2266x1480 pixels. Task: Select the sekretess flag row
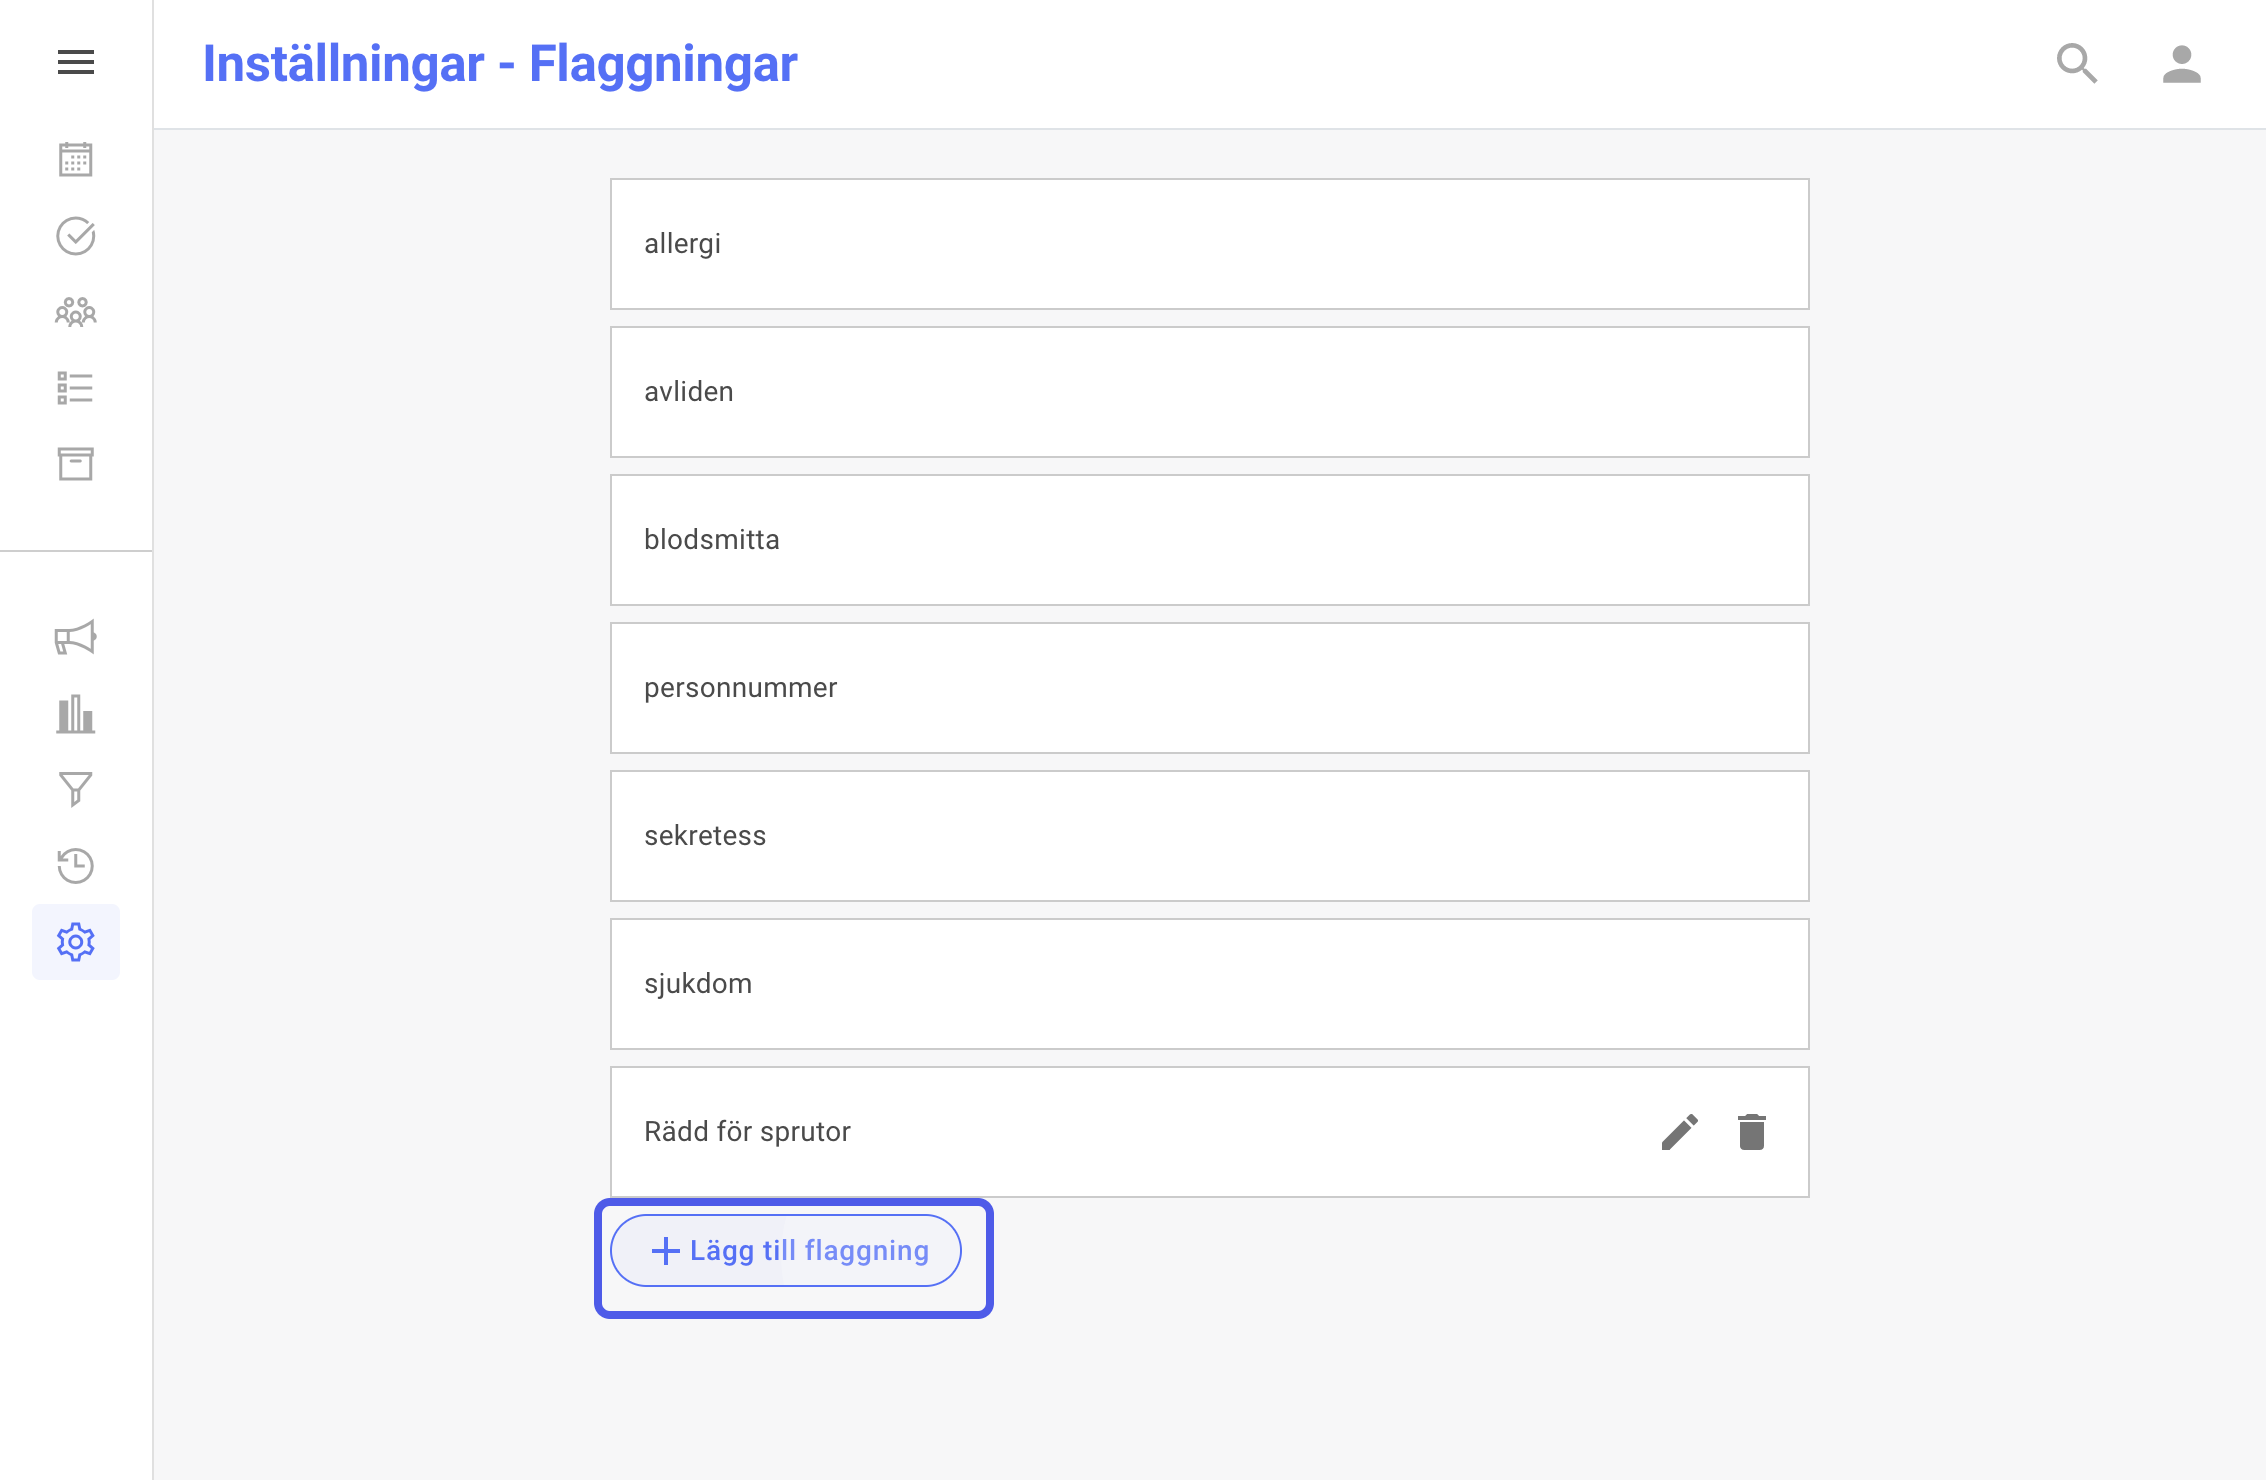[1210, 836]
